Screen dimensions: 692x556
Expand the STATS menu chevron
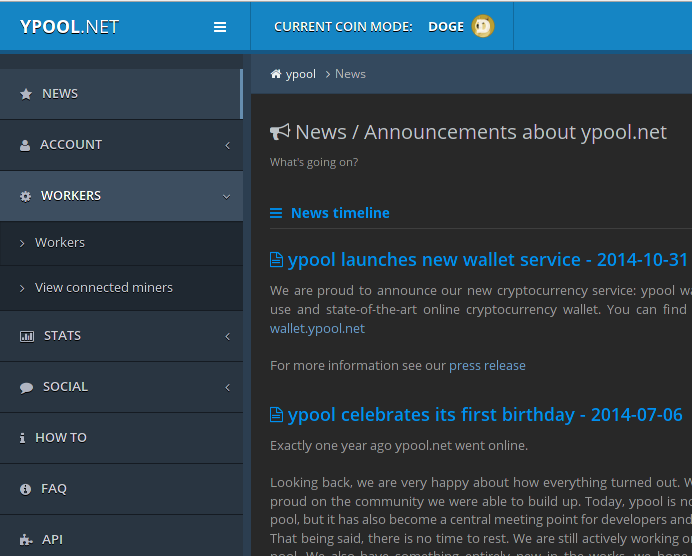pos(228,337)
